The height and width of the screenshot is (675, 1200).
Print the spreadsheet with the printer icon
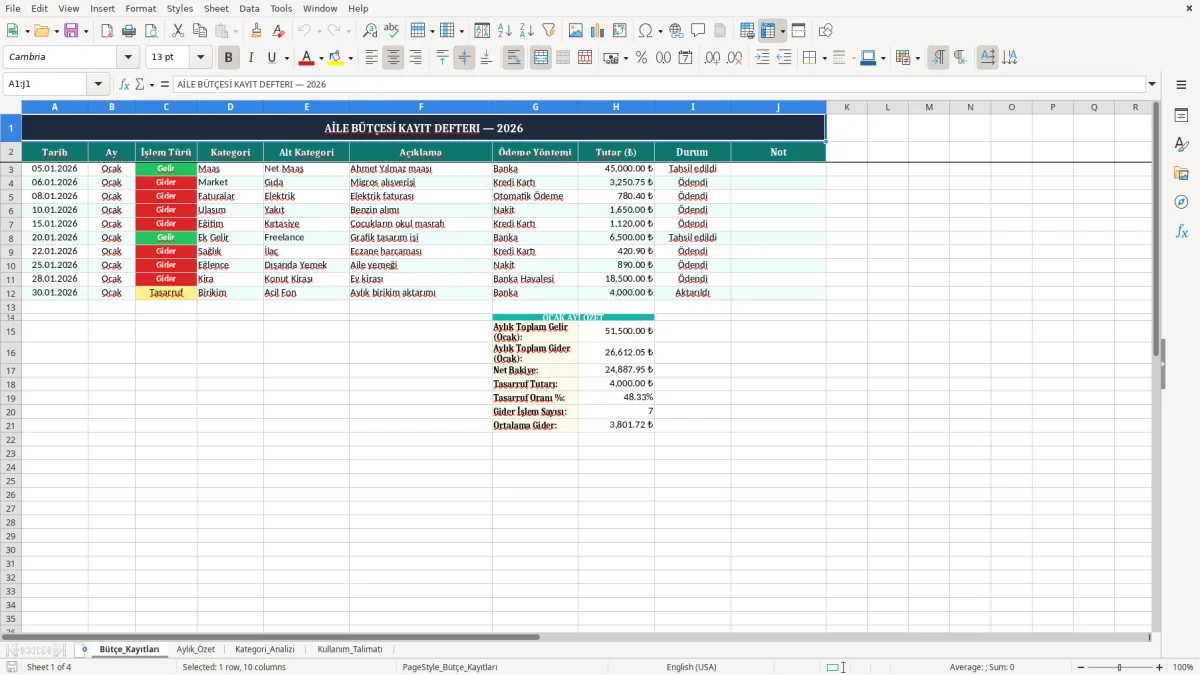(129, 31)
